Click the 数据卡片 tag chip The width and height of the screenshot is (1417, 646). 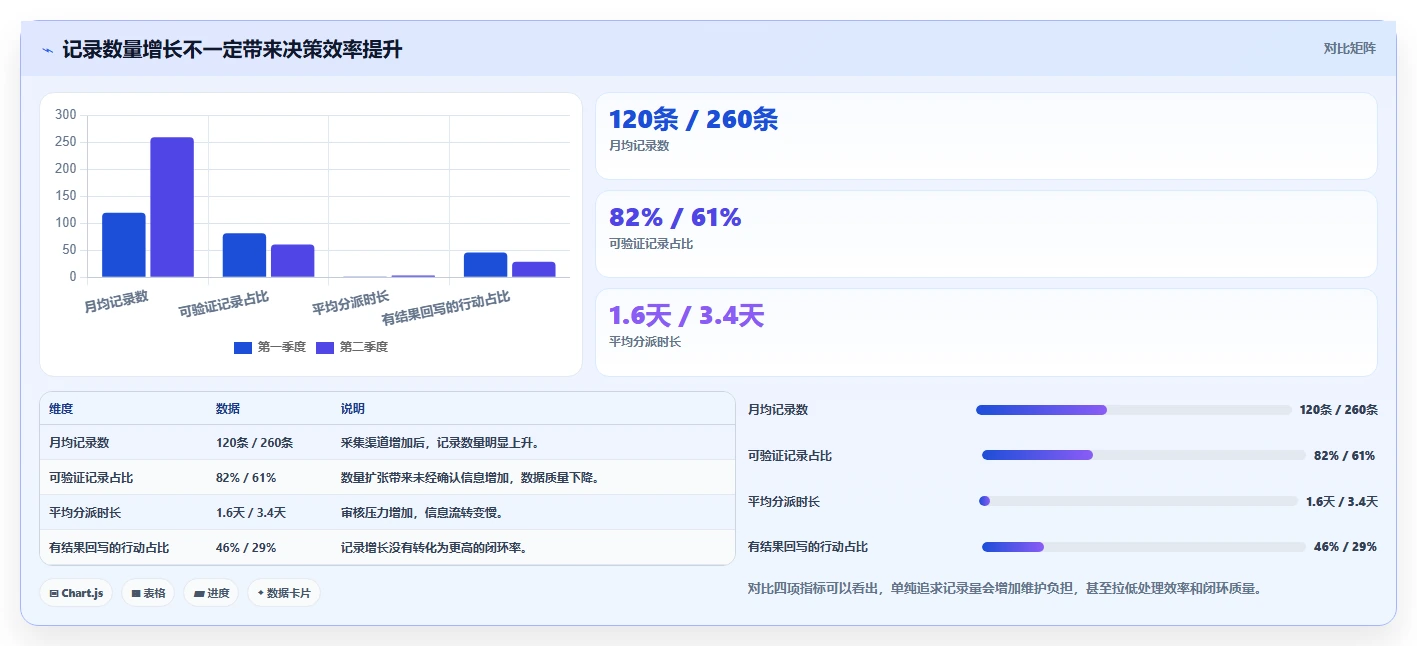(x=284, y=593)
